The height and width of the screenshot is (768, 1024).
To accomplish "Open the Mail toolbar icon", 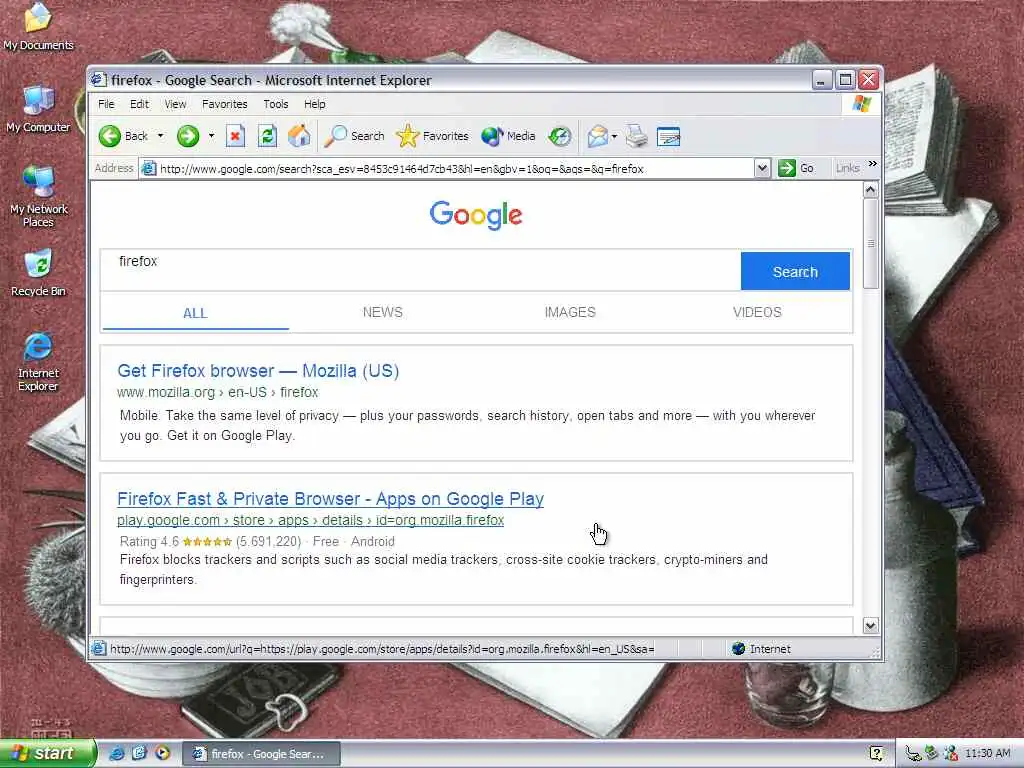I will tap(597, 136).
